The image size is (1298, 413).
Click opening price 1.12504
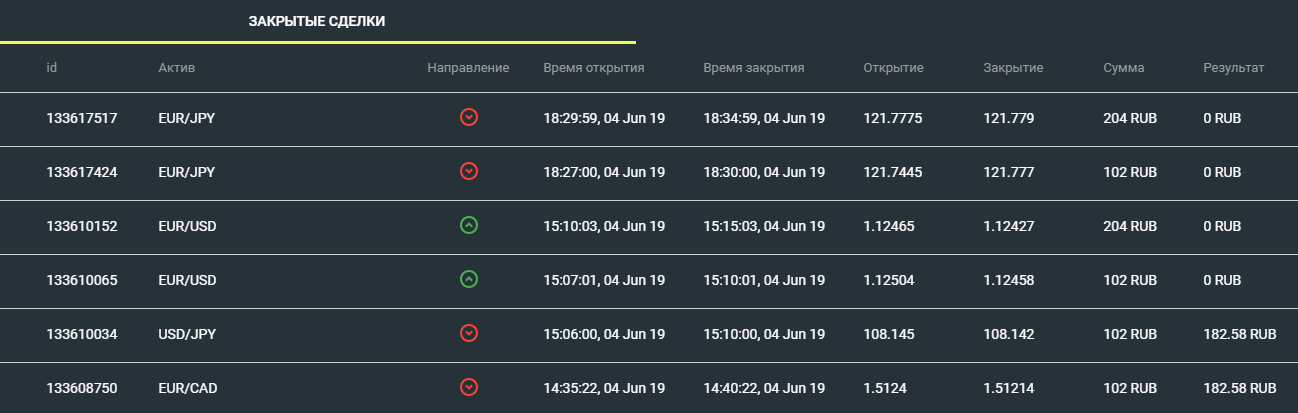(x=889, y=280)
